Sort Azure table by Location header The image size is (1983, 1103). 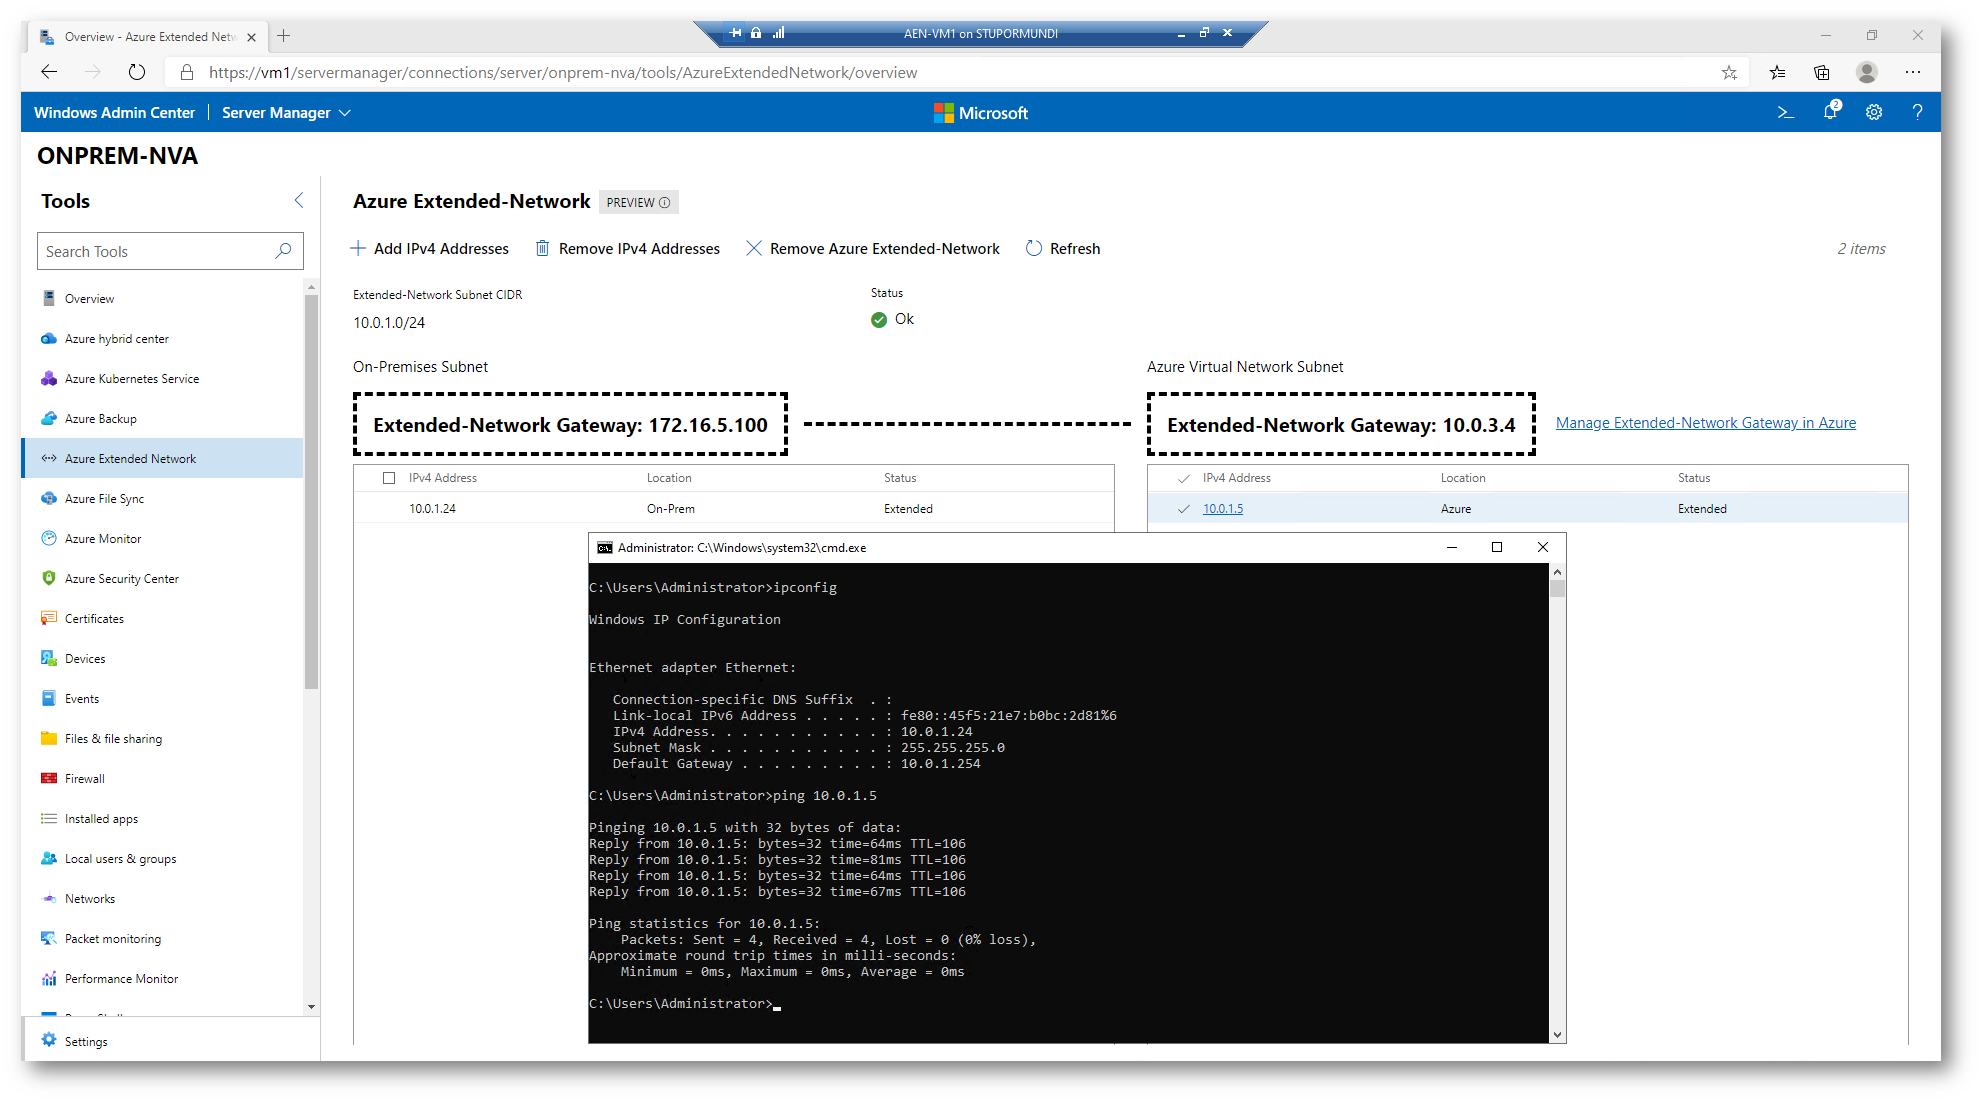(x=1463, y=478)
